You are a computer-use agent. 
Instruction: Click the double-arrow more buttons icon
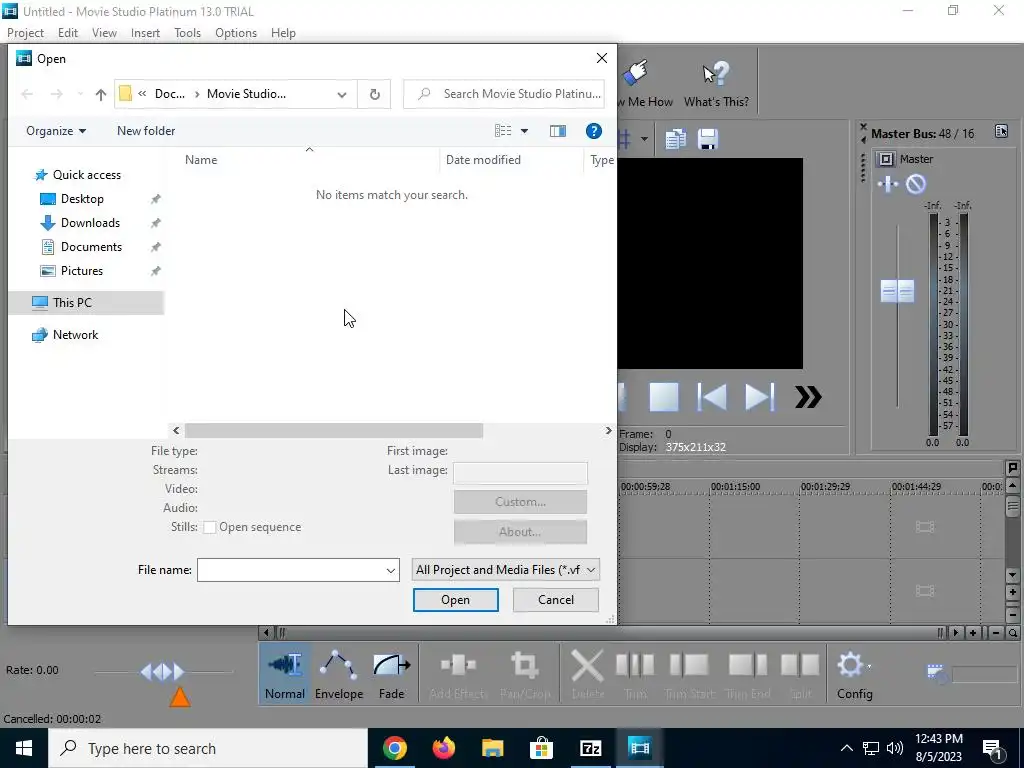click(x=808, y=397)
